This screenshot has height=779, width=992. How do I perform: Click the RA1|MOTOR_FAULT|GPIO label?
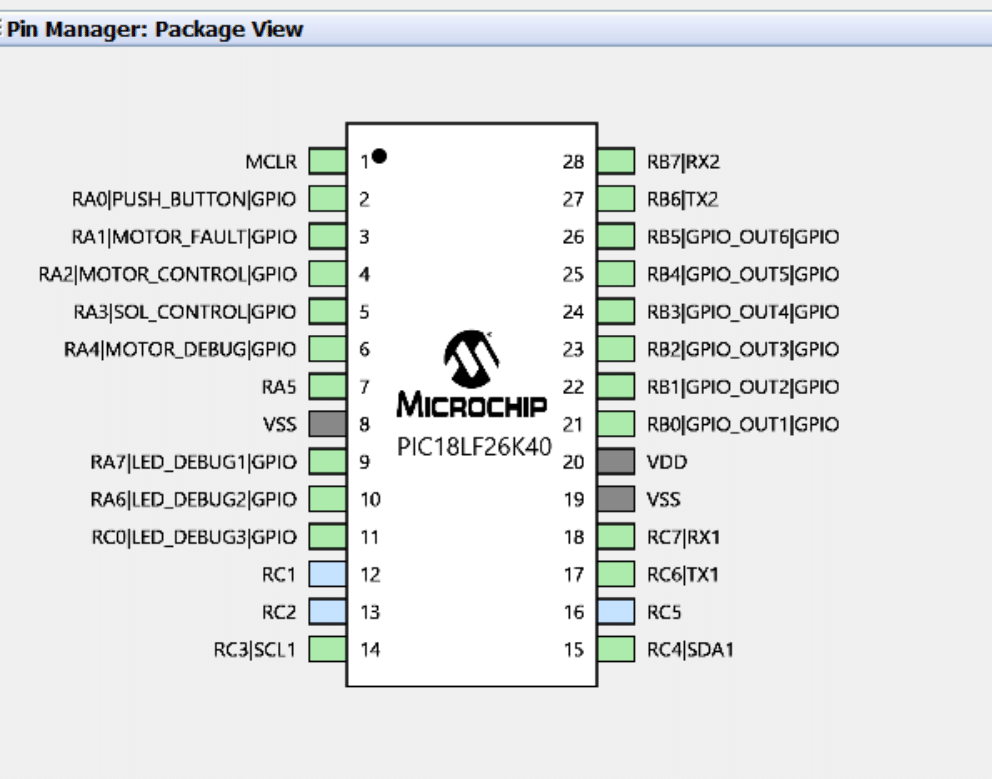(x=184, y=237)
